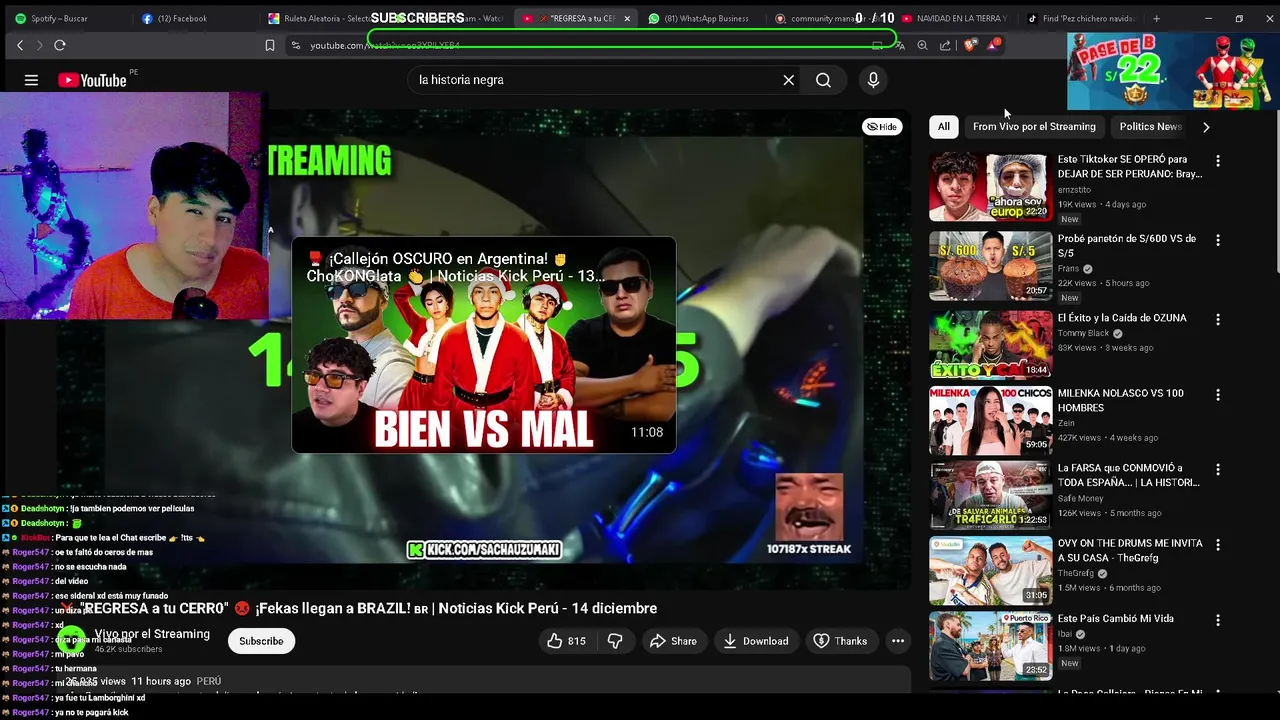1280x720 pixels.
Task: Open options for OVY ON THE DRUMS video
Action: pyautogui.click(x=1217, y=544)
